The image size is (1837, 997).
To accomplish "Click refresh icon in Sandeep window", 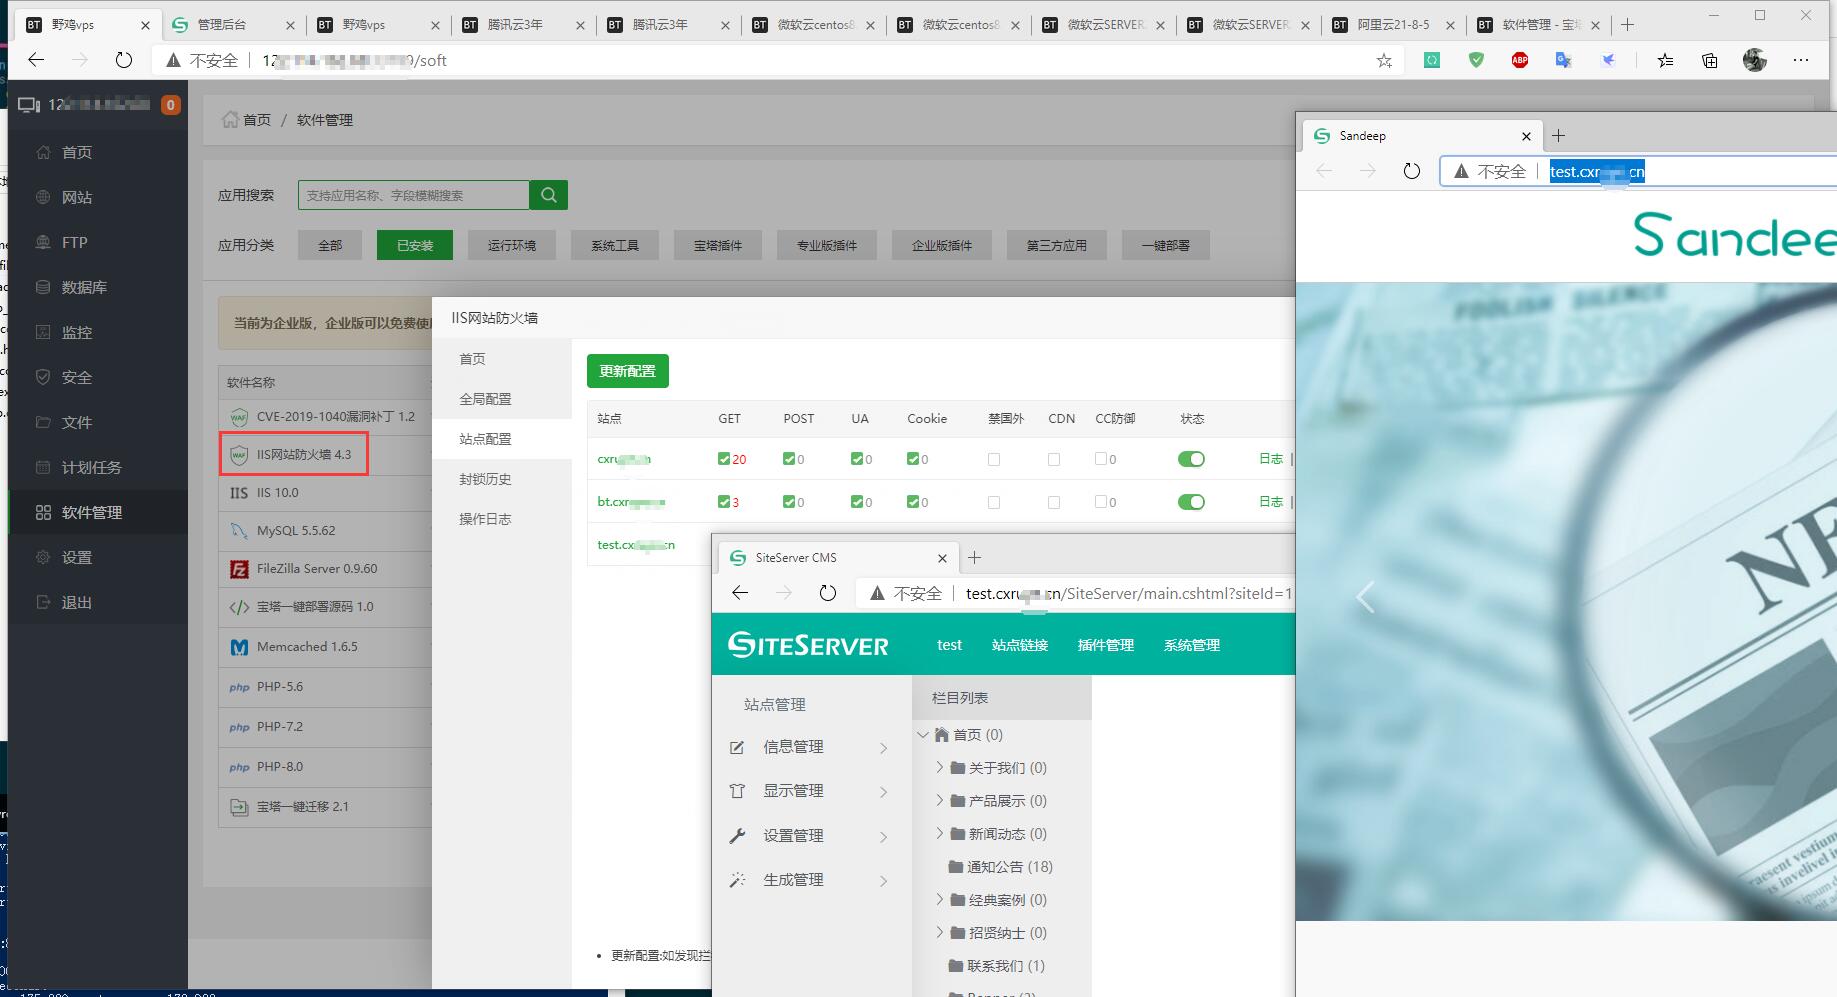I will [1412, 171].
